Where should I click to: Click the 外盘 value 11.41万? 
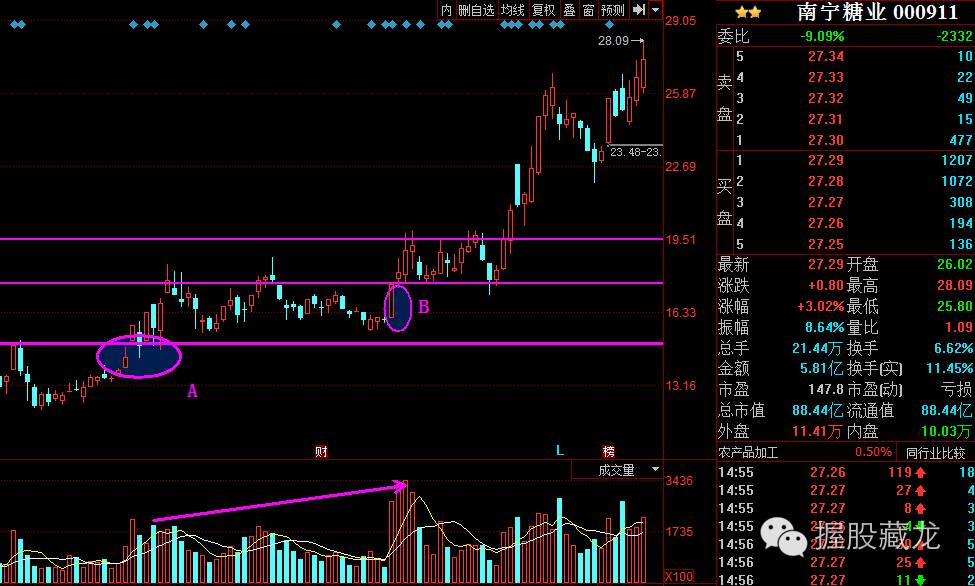coord(818,431)
